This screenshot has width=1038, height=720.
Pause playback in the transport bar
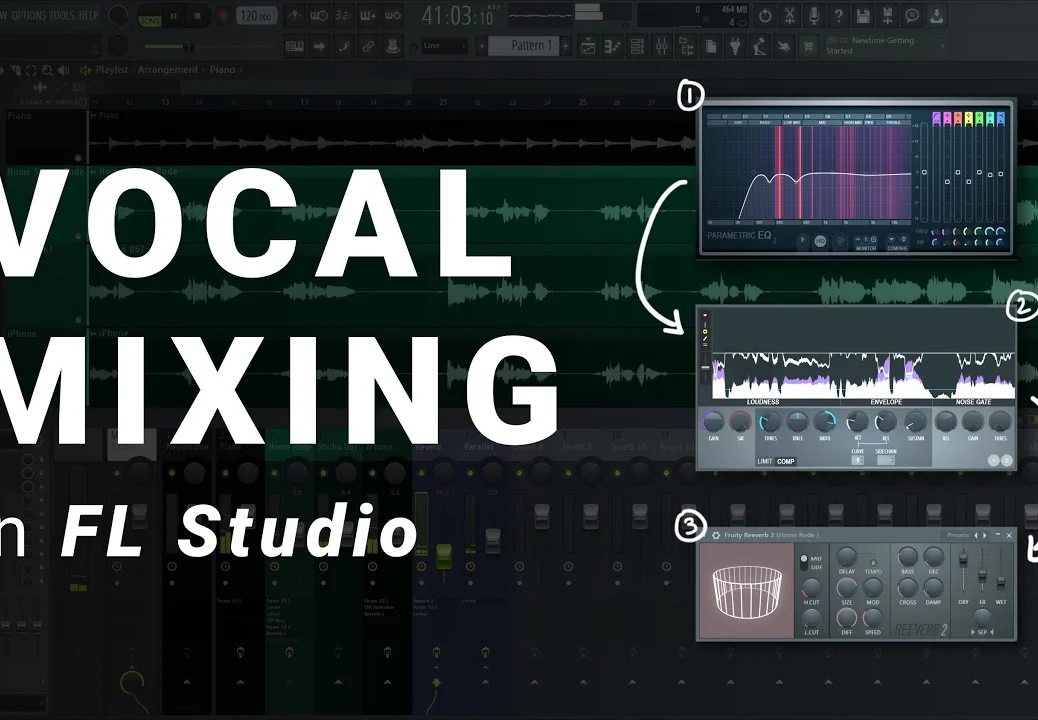click(173, 17)
